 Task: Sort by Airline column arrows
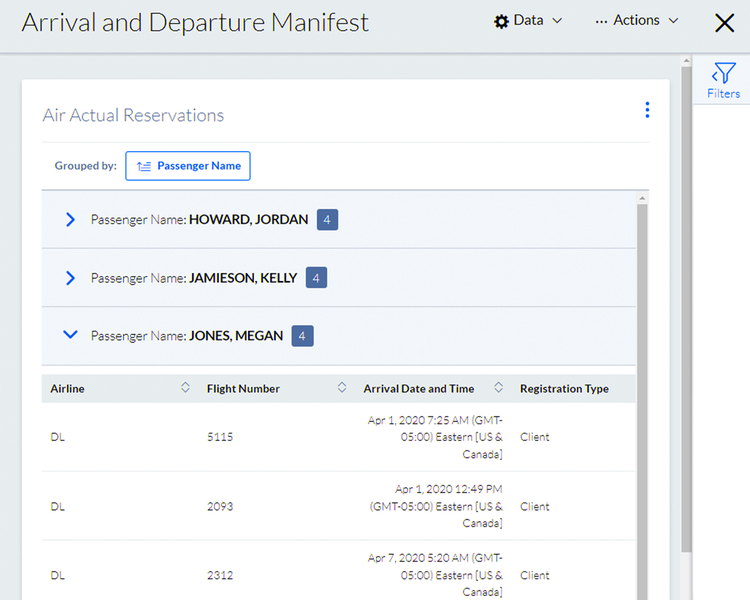[x=185, y=388]
